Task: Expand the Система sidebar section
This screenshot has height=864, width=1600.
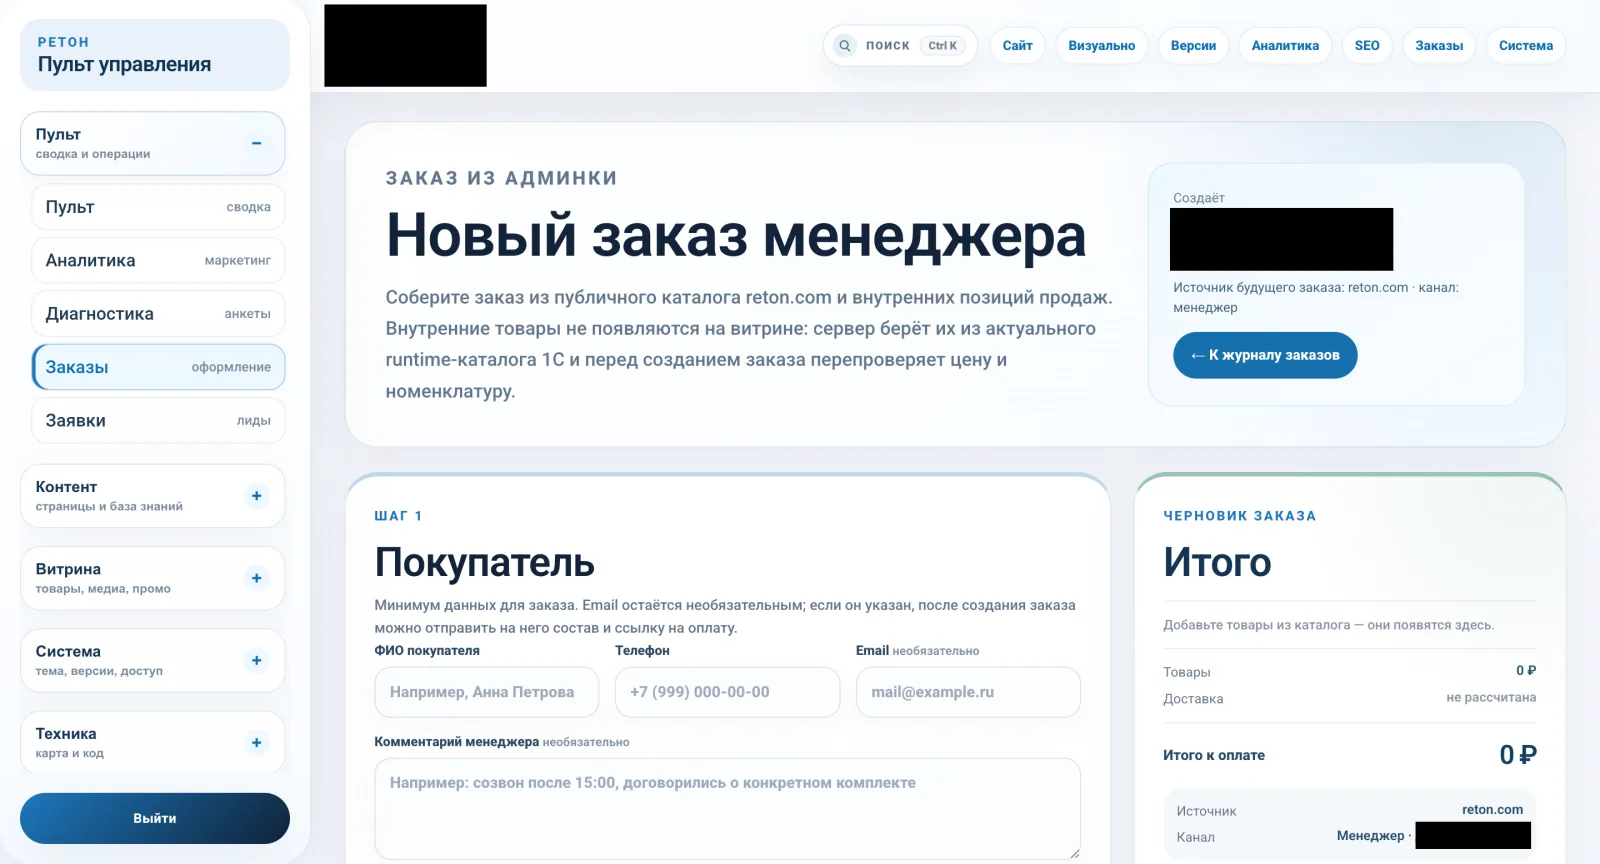Action: 257,660
